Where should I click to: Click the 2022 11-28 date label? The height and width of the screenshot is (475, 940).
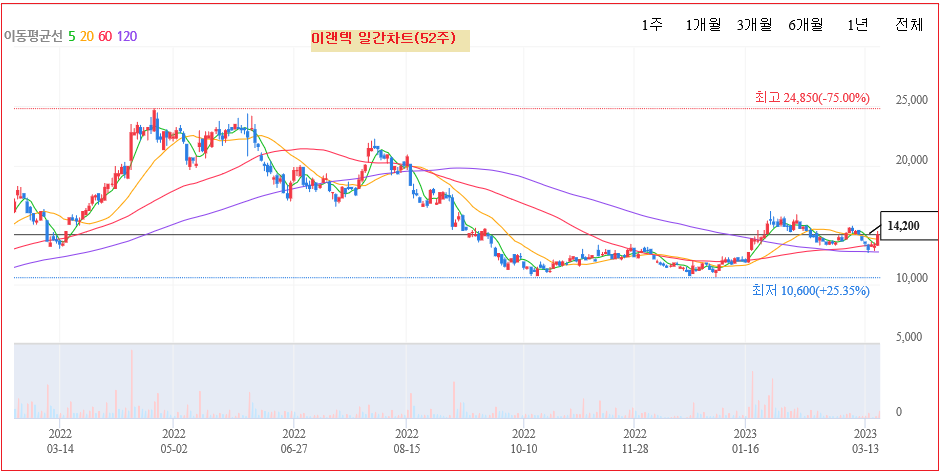point(635,440)
